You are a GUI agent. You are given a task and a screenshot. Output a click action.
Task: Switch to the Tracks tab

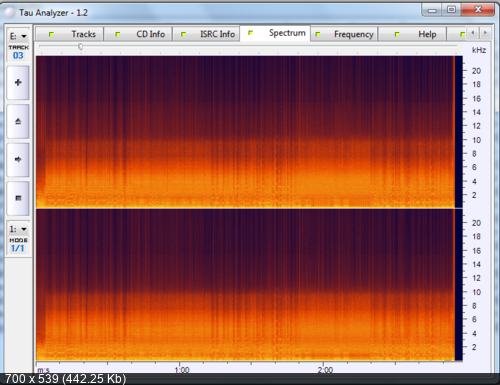(69, 34)
